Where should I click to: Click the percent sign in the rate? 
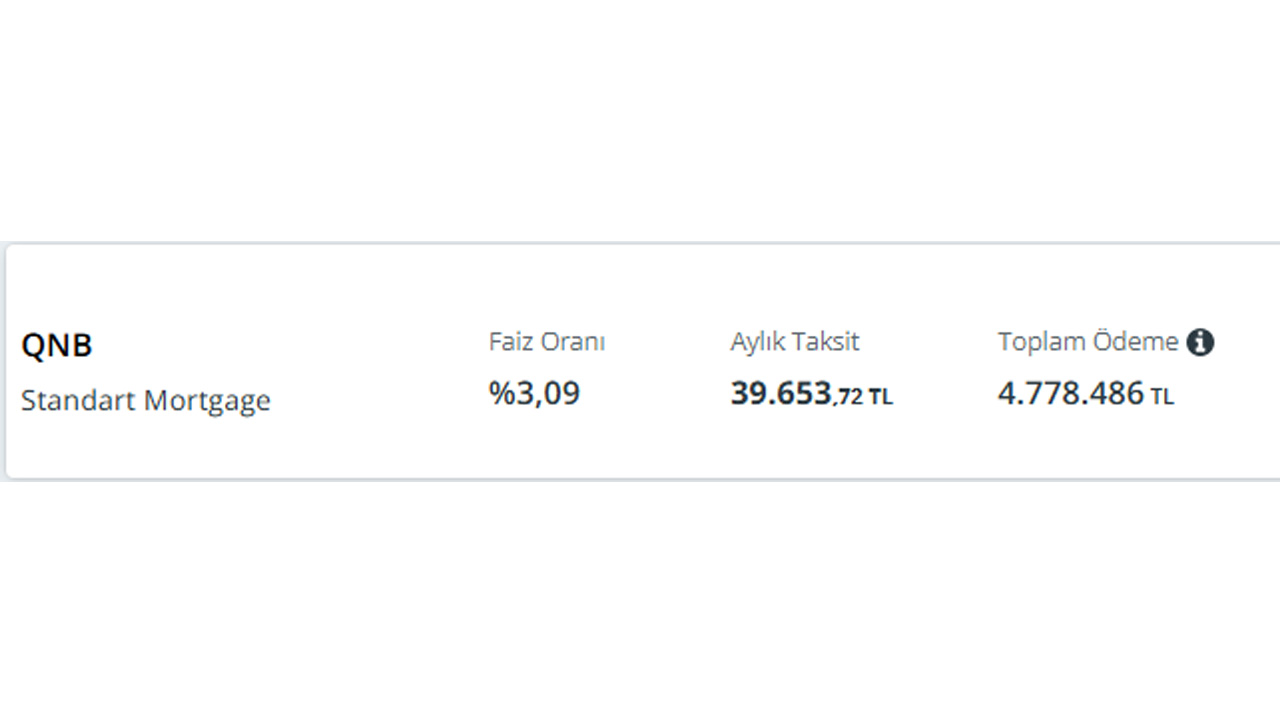[x=500, y=393]
